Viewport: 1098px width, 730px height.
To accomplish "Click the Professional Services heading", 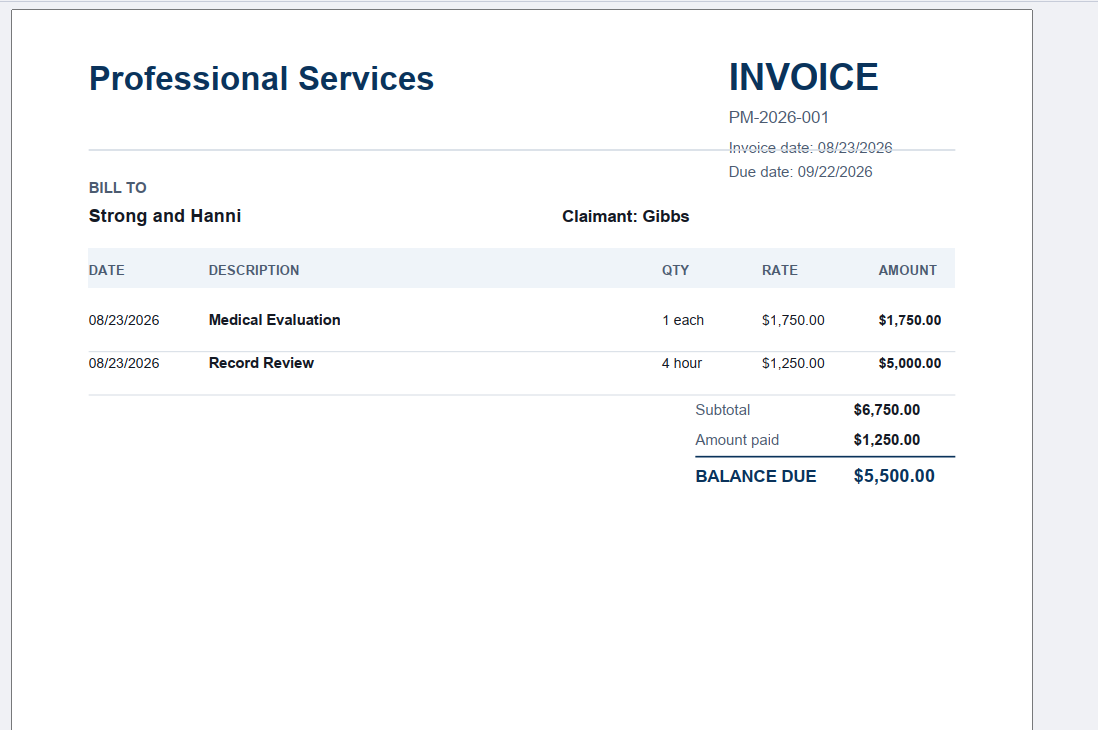I will pyautogui.click(x=261, y=78).
